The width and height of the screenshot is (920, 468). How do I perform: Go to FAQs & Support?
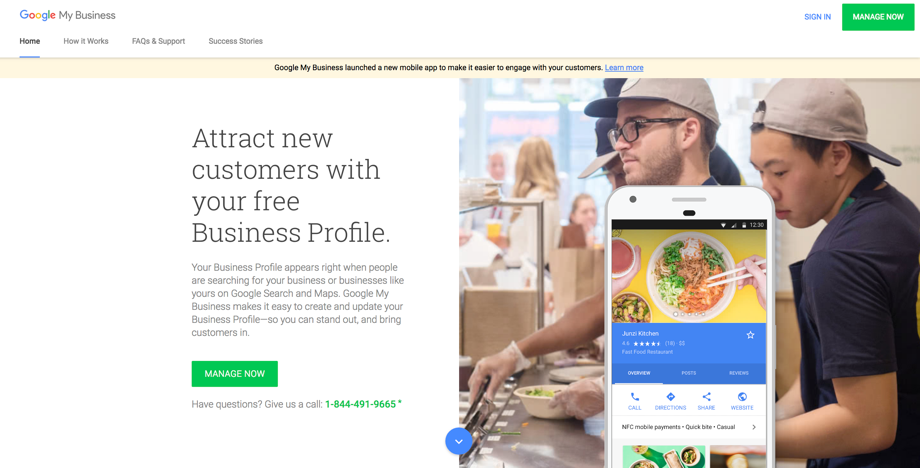(158, 41)
